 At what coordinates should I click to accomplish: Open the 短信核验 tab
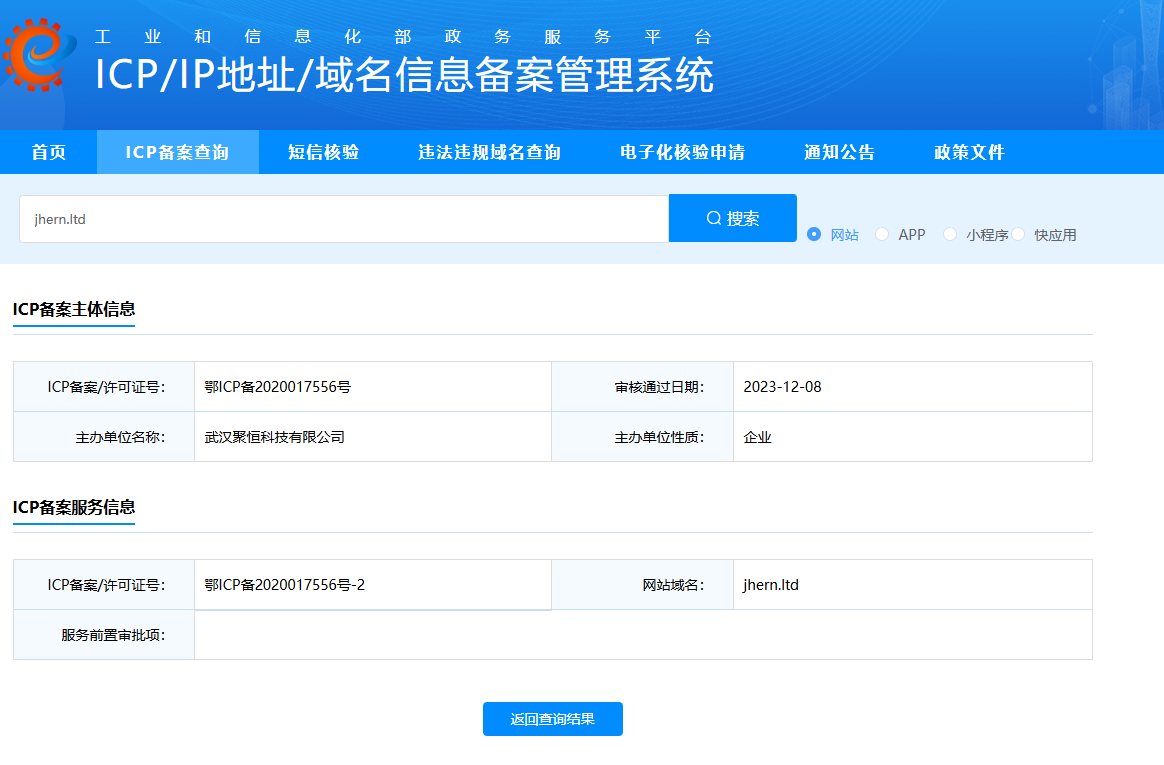click(324, 152)
